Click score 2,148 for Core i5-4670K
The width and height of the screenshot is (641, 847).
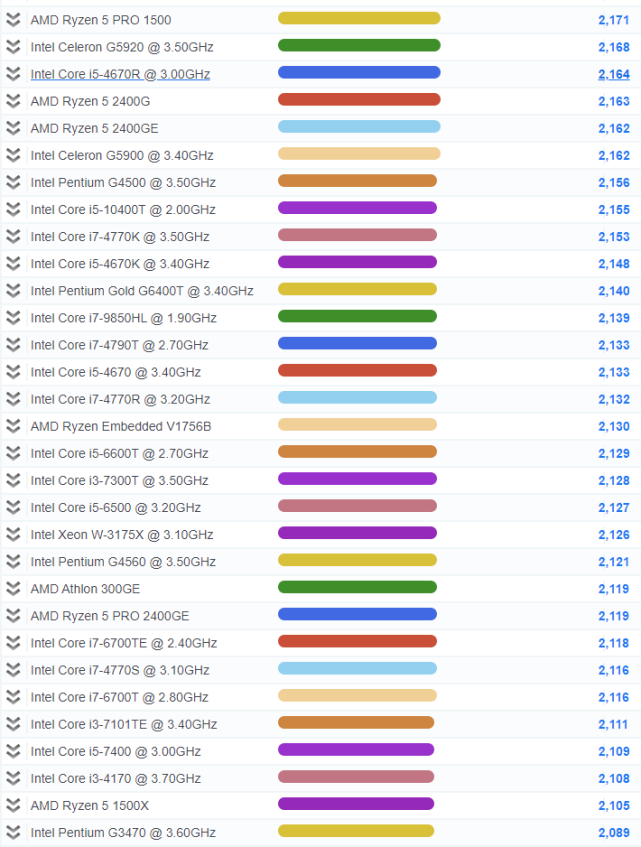pyautogui.click(x=613, y=264)
